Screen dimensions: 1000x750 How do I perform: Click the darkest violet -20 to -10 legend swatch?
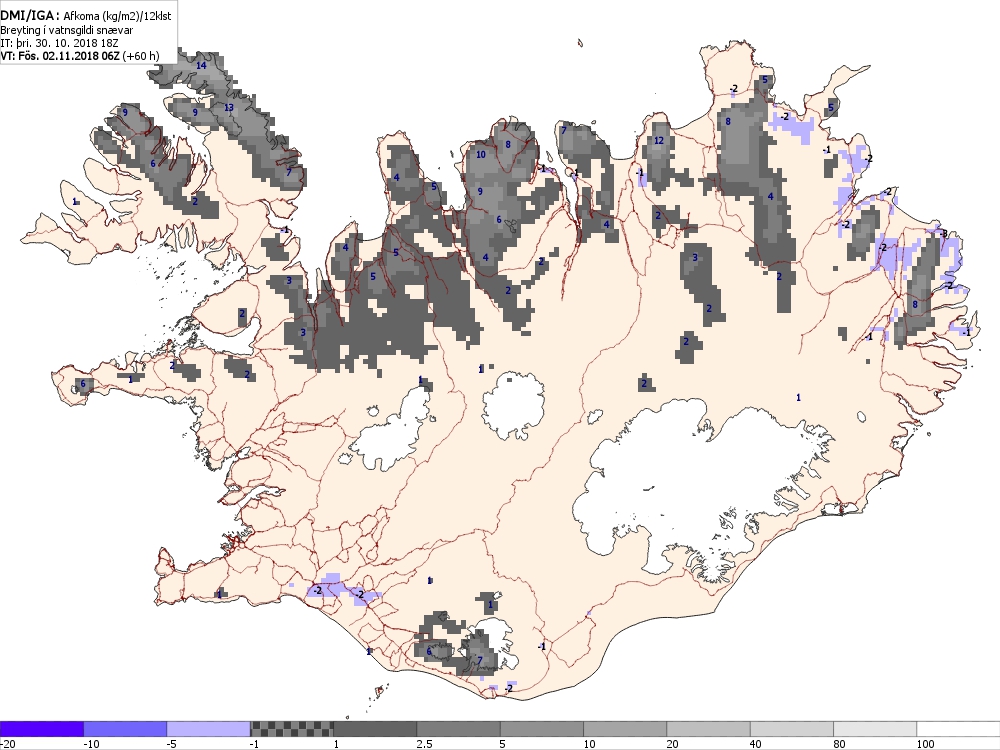pyautogui.click(x=41, y=729)
